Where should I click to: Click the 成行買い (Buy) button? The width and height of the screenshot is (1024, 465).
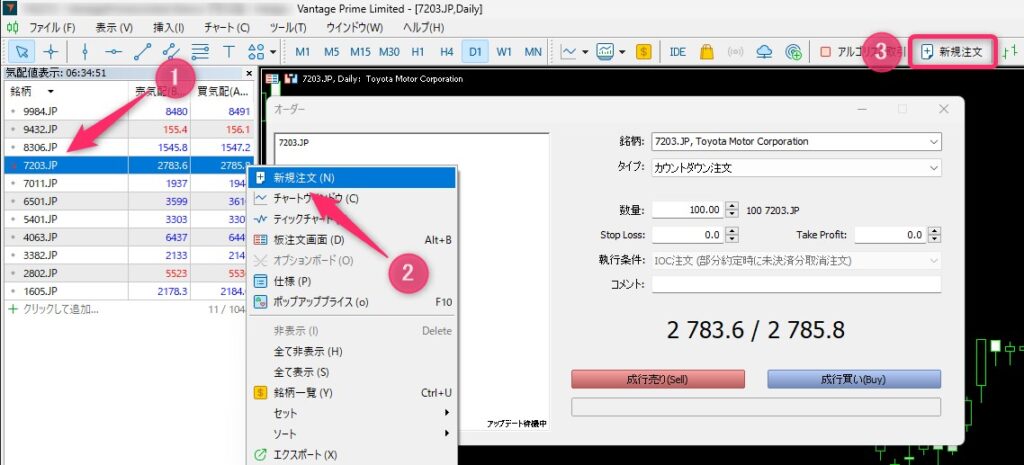coord(853,379)
